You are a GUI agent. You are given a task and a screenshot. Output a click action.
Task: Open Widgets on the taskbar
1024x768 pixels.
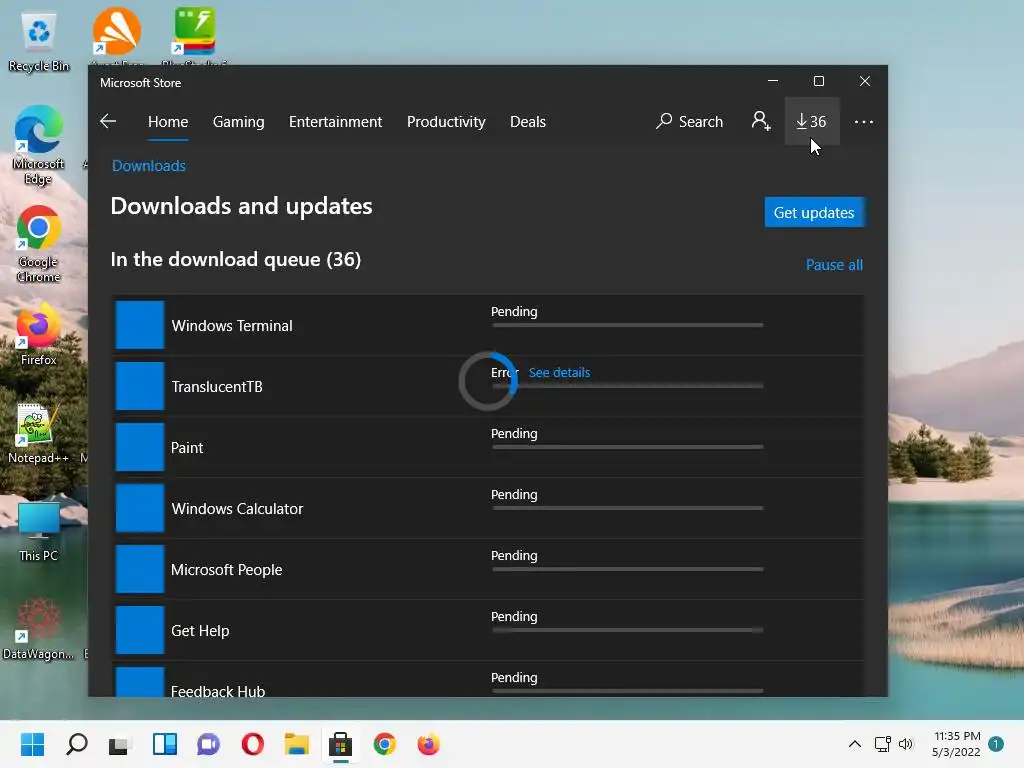(x=165, y=744)
